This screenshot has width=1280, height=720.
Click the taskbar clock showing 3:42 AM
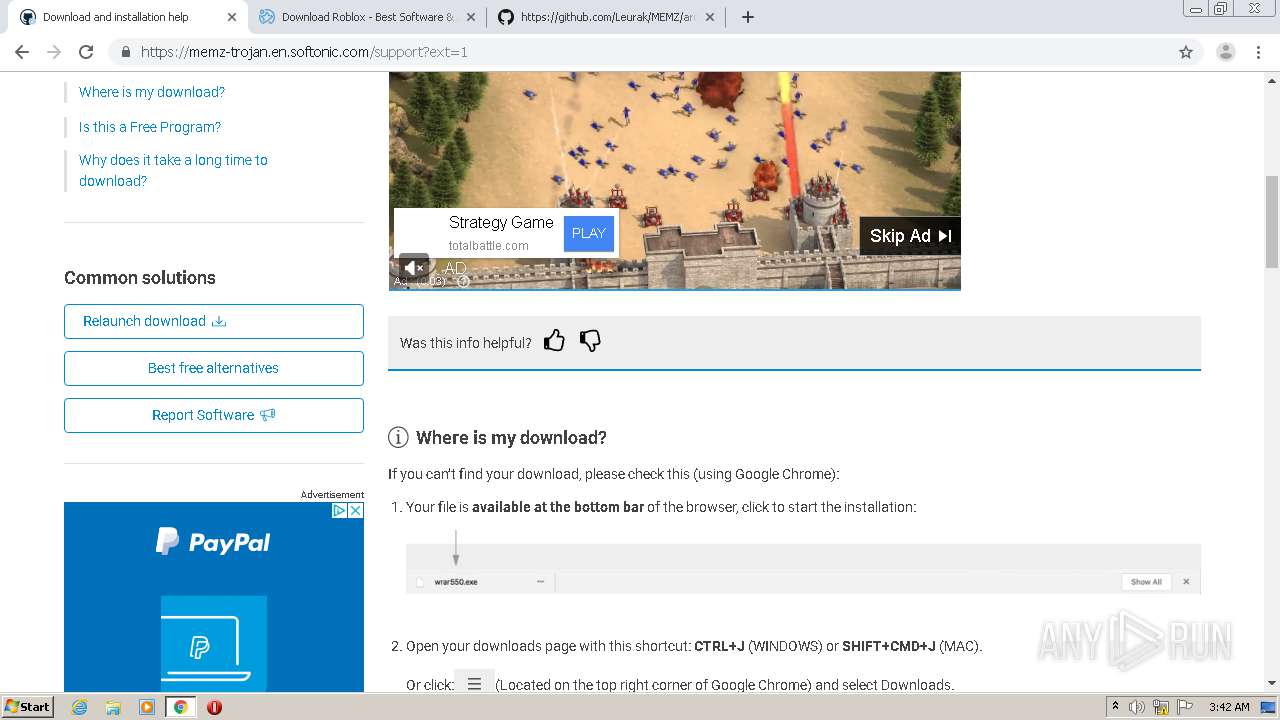[x=1229, y=707]
